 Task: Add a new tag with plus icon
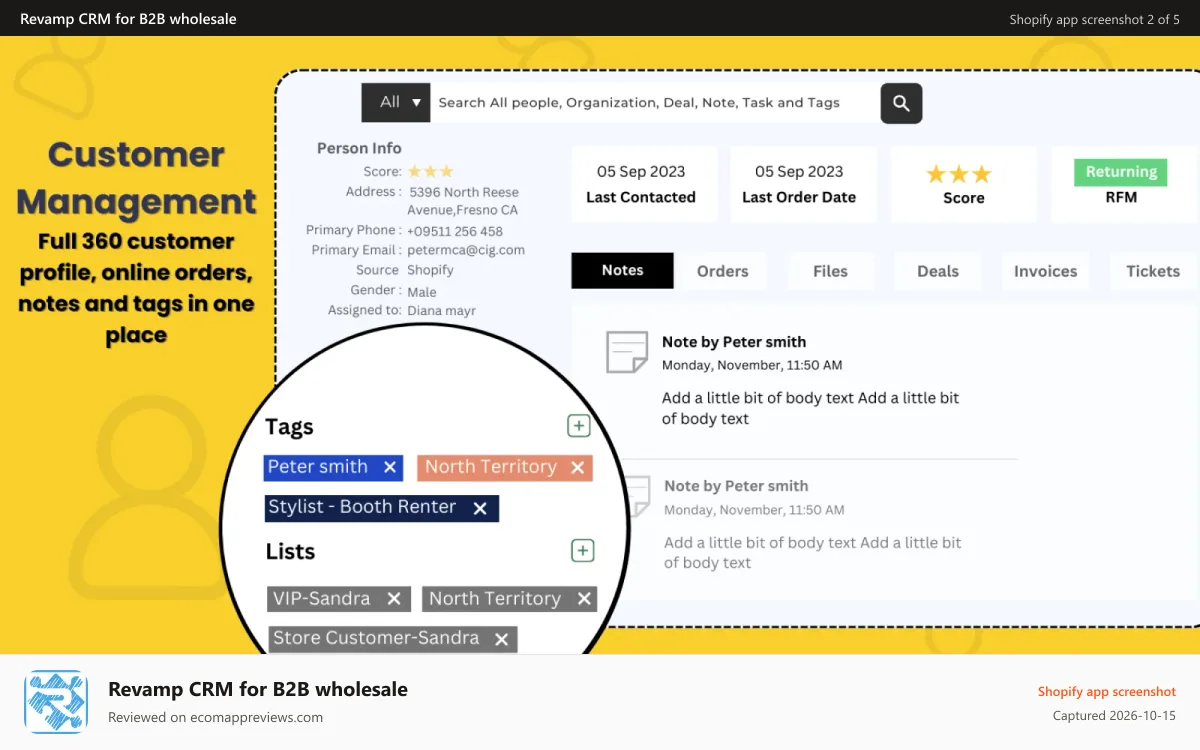coord(578,426)
